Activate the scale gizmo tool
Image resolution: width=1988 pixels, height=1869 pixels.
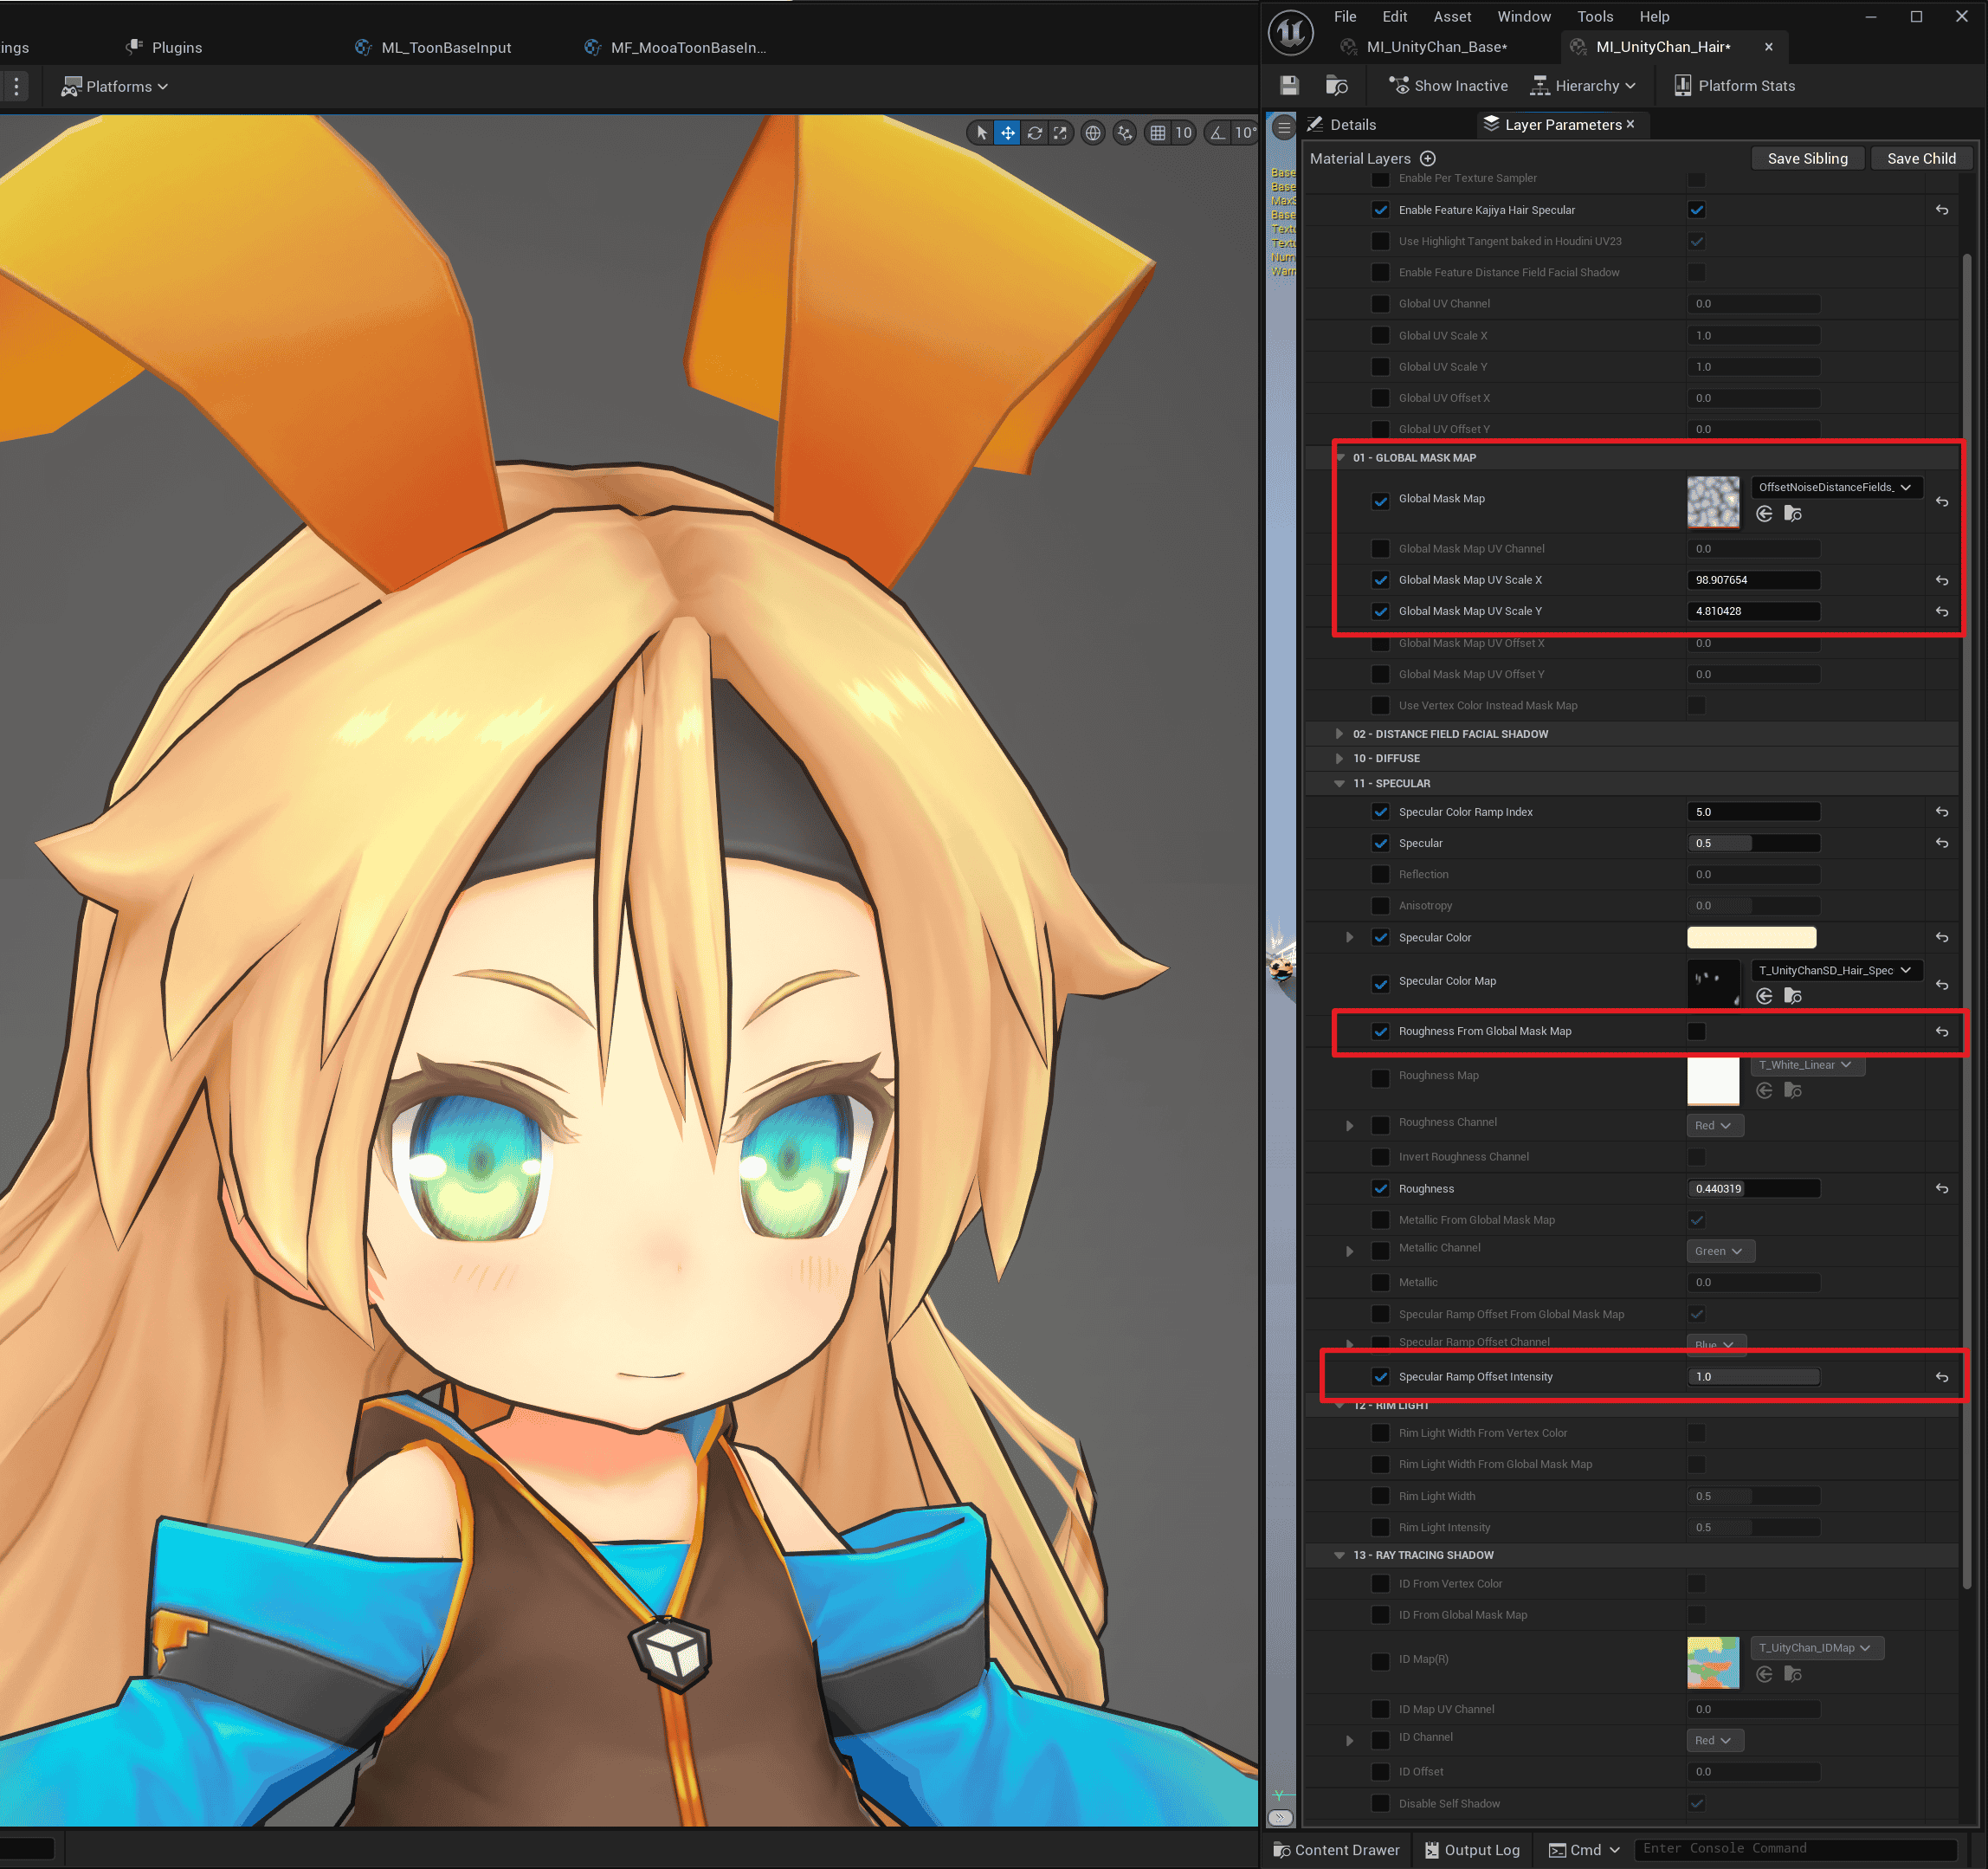tap(1060, 133)
